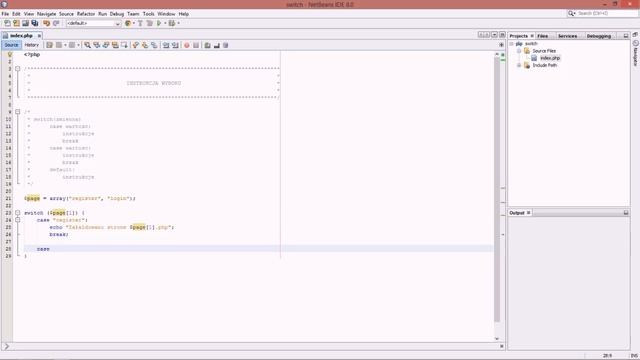Open the File menu
Screen dimensions: 640x360
point(5,14)
